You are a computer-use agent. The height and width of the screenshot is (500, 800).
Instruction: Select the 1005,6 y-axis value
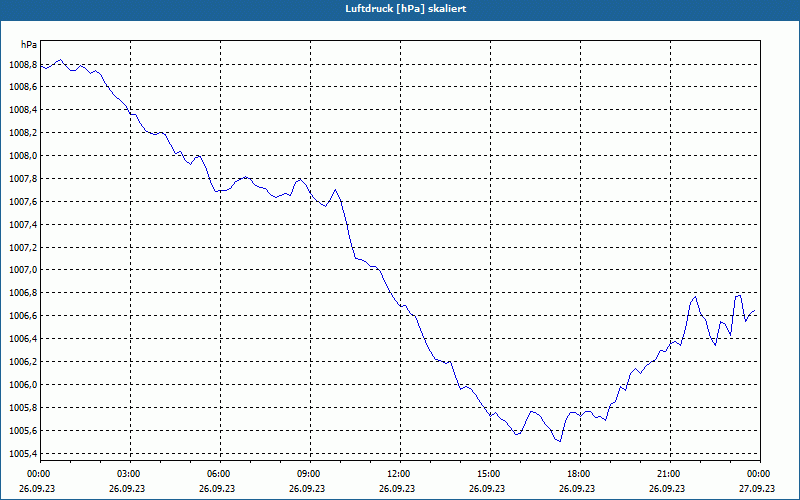pos(23,431)
